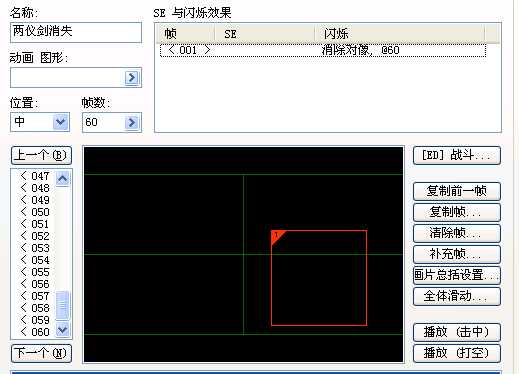Select frame 049 in the frame list
This screenshot has width=519, height=374.
tap(35, 200)
